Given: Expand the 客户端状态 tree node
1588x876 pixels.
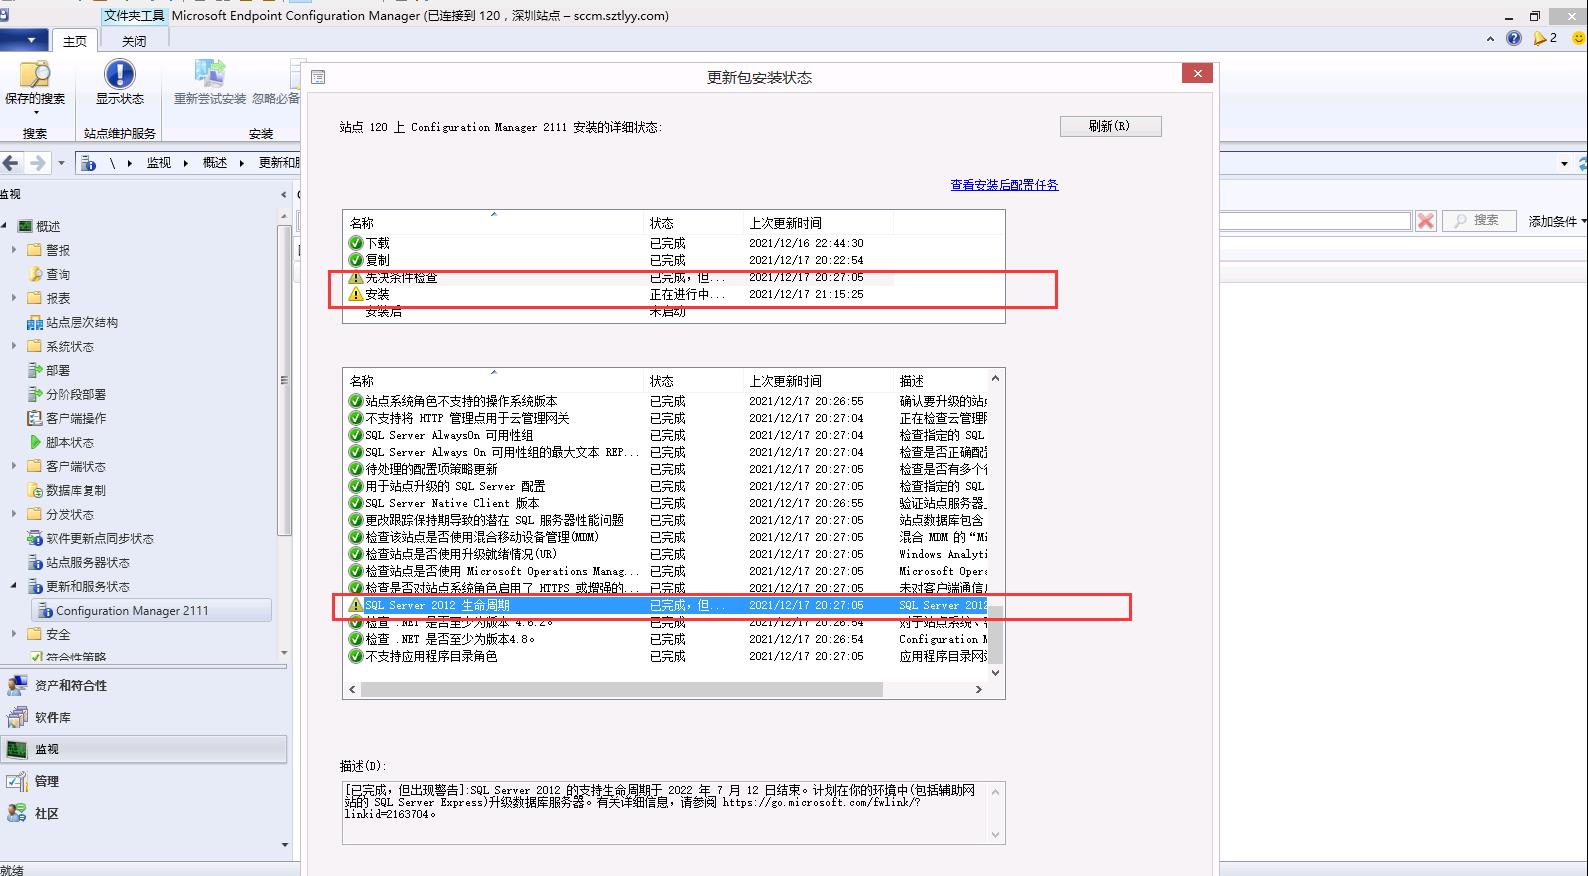Looking at the screenshot, I should pos(14,466).
